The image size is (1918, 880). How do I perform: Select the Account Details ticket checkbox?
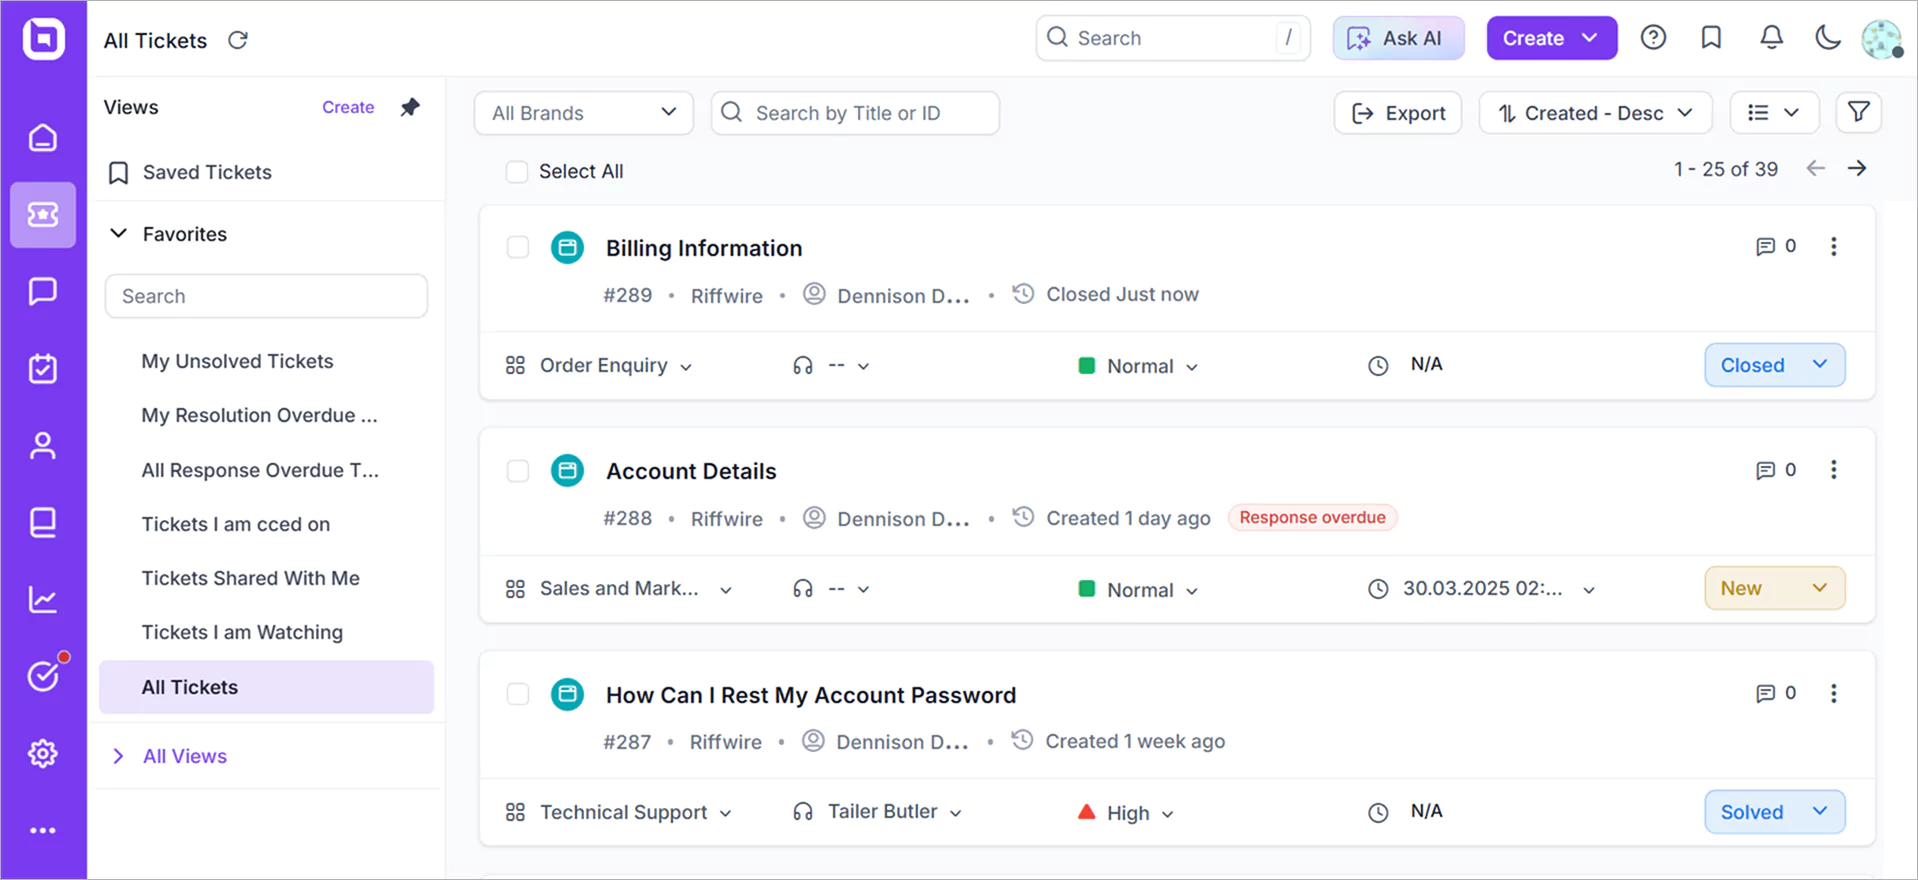pyautogui.click(x=518, y=470)
